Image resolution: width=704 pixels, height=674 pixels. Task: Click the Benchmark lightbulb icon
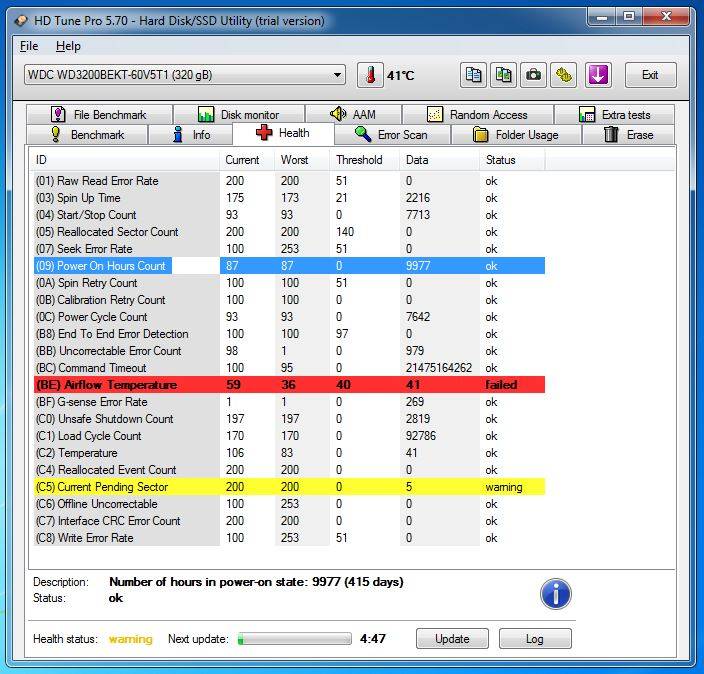point(56,134)
